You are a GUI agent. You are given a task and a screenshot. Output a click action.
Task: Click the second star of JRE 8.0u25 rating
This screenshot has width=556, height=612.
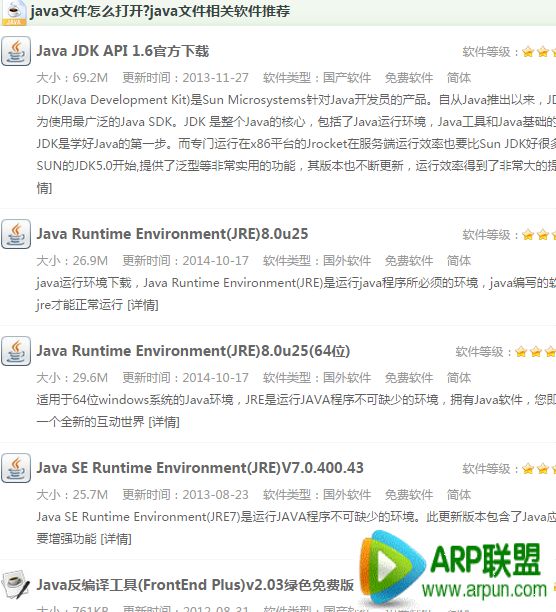point(543,235)
